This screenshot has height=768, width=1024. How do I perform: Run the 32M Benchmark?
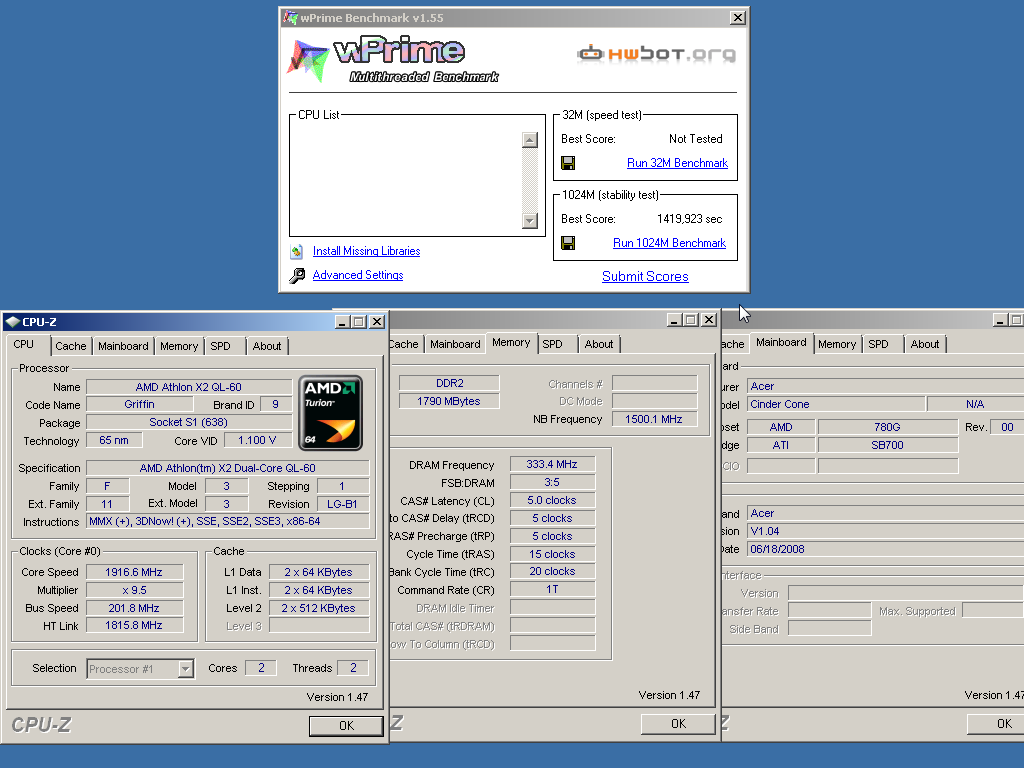pyautogui.click(x=677, y=163)
